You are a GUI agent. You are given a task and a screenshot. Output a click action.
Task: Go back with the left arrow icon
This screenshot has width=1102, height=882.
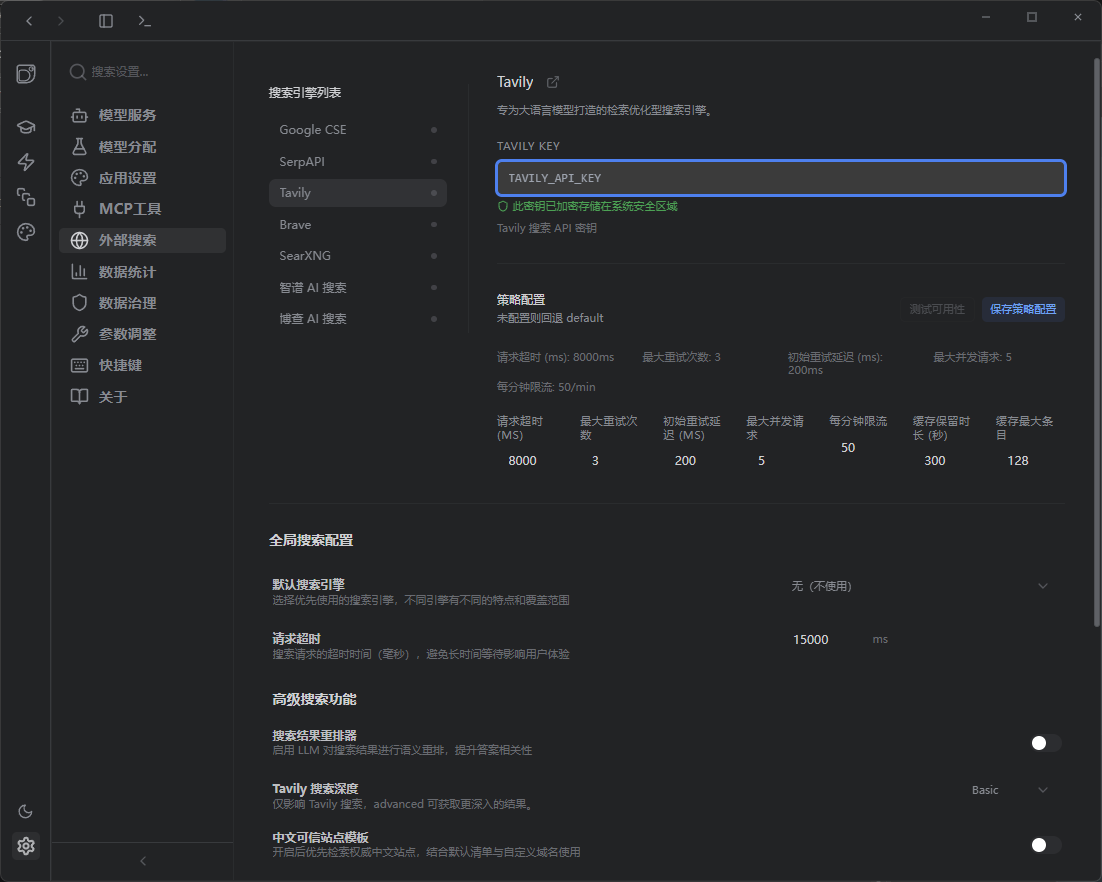tap(29, 21)
